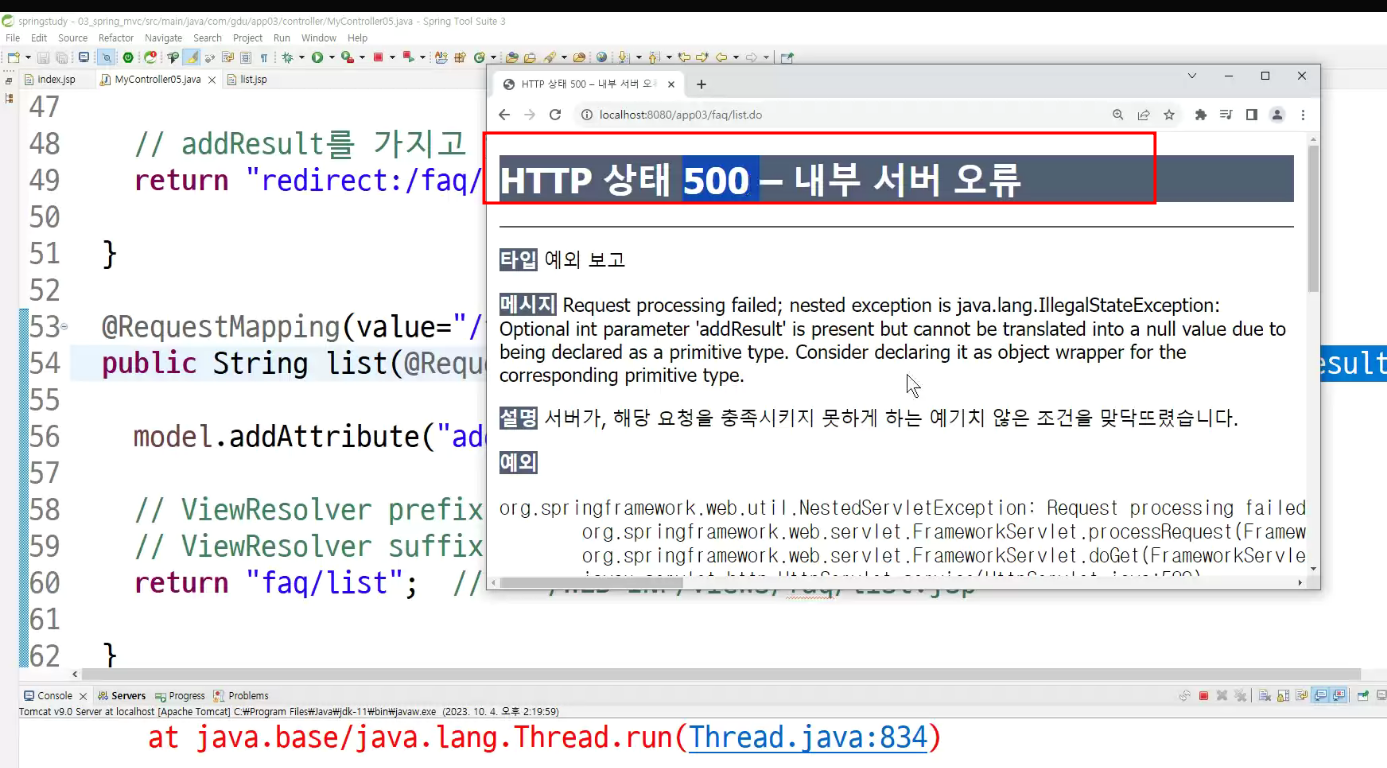Click the 'model.addAttribute' code on line 56
The image size is (1387, 768).
point(275,437)
